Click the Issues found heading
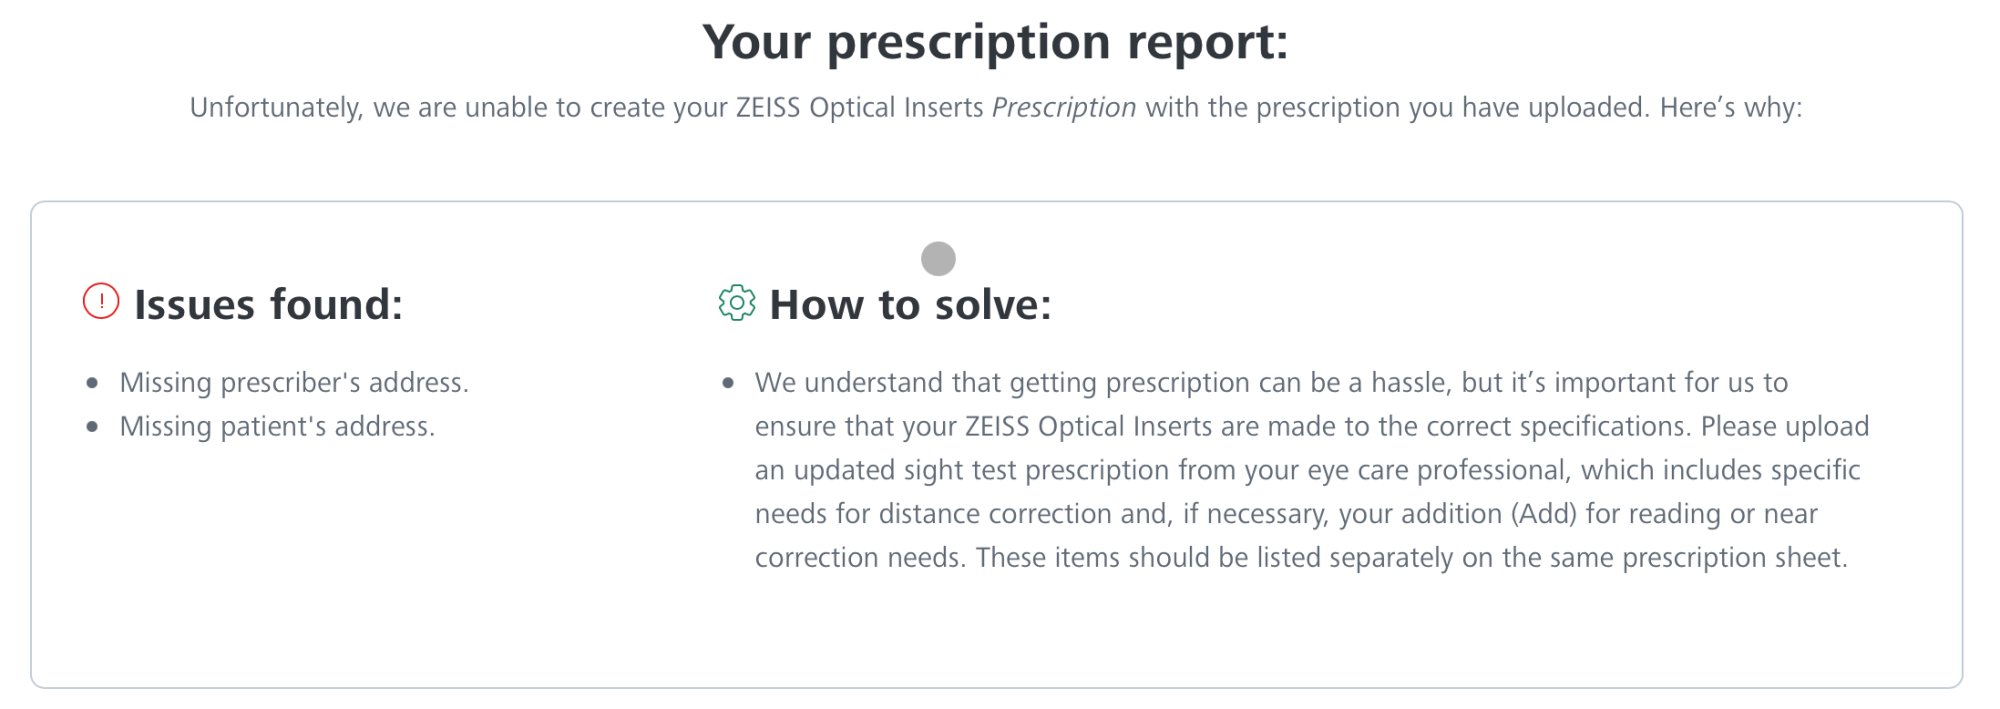 pyautogui.click(x=268, y=304)
